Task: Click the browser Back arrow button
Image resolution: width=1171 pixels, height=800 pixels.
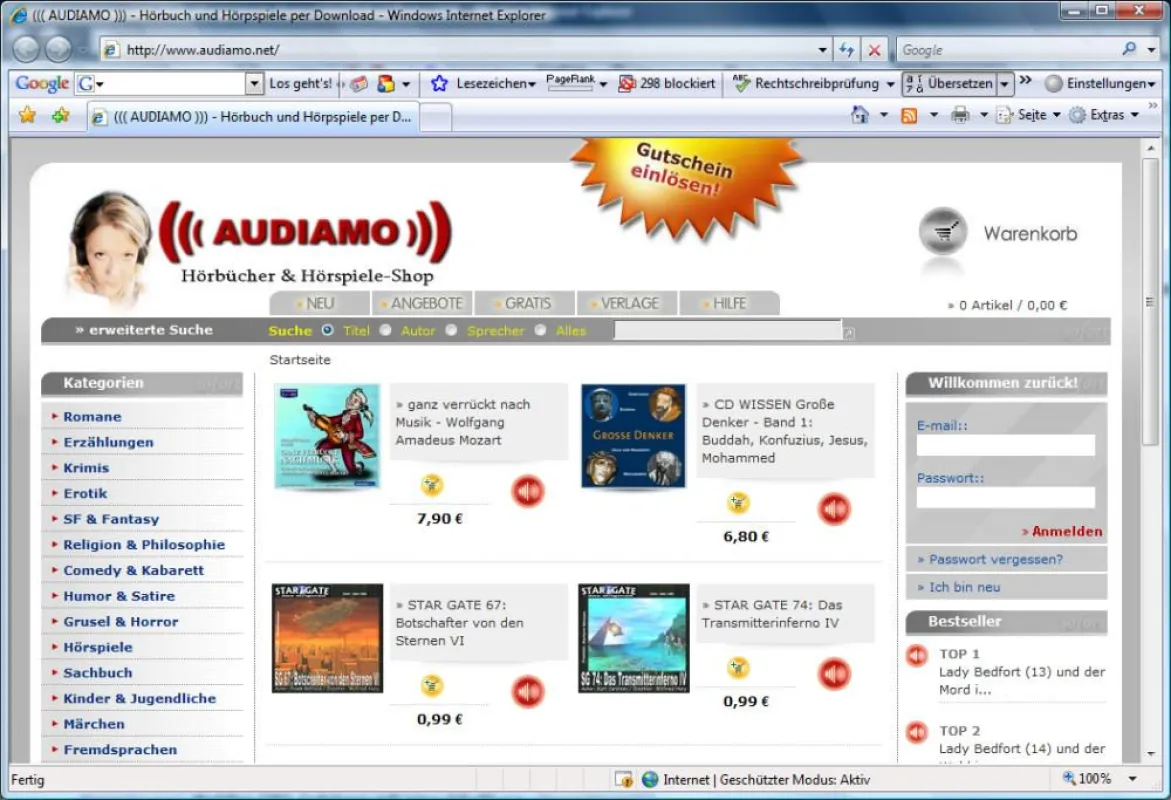Action: [x=26, y=49]
